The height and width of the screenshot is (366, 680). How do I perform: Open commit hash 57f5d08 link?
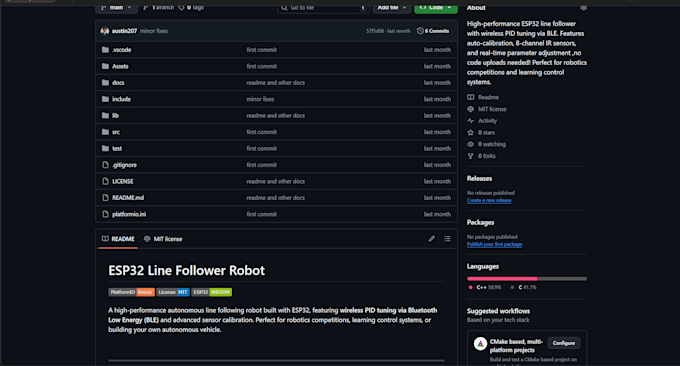pos(375,31)
